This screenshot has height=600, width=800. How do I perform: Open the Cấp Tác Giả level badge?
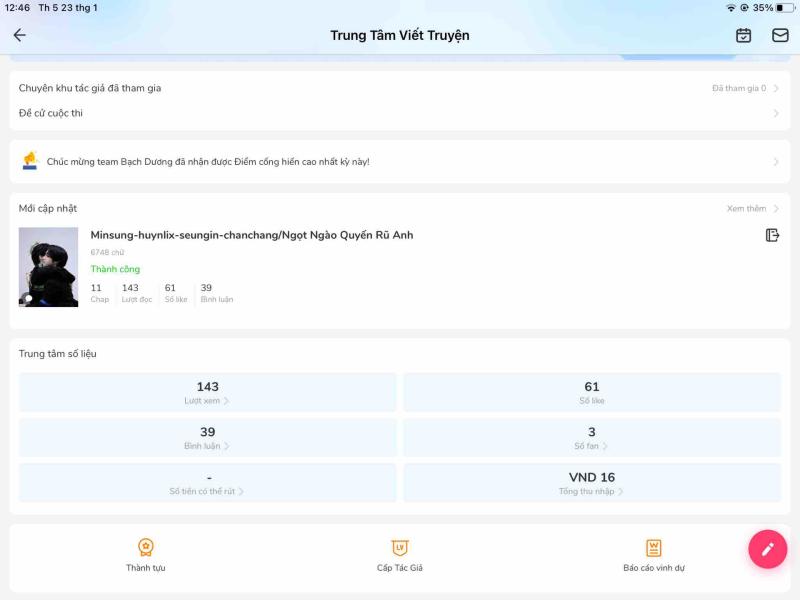tap(400, 547)
